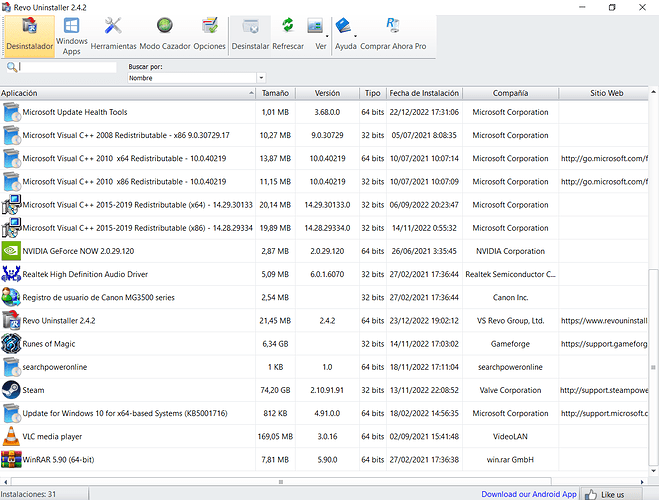The image size is (659, 500).
Task: Select the WinRAR 5.90 icon
Action: (11, 459)
